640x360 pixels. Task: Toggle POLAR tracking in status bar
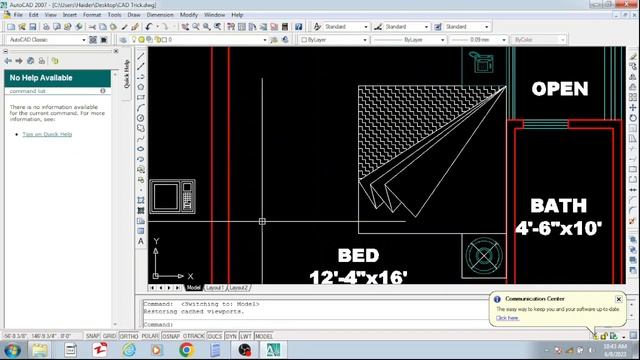coord(150,336)
